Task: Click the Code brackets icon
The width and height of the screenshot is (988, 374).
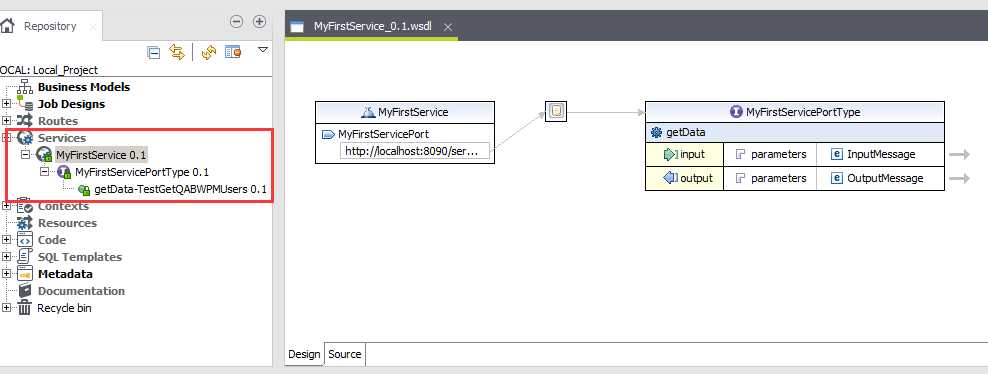Action: point(25,240)
